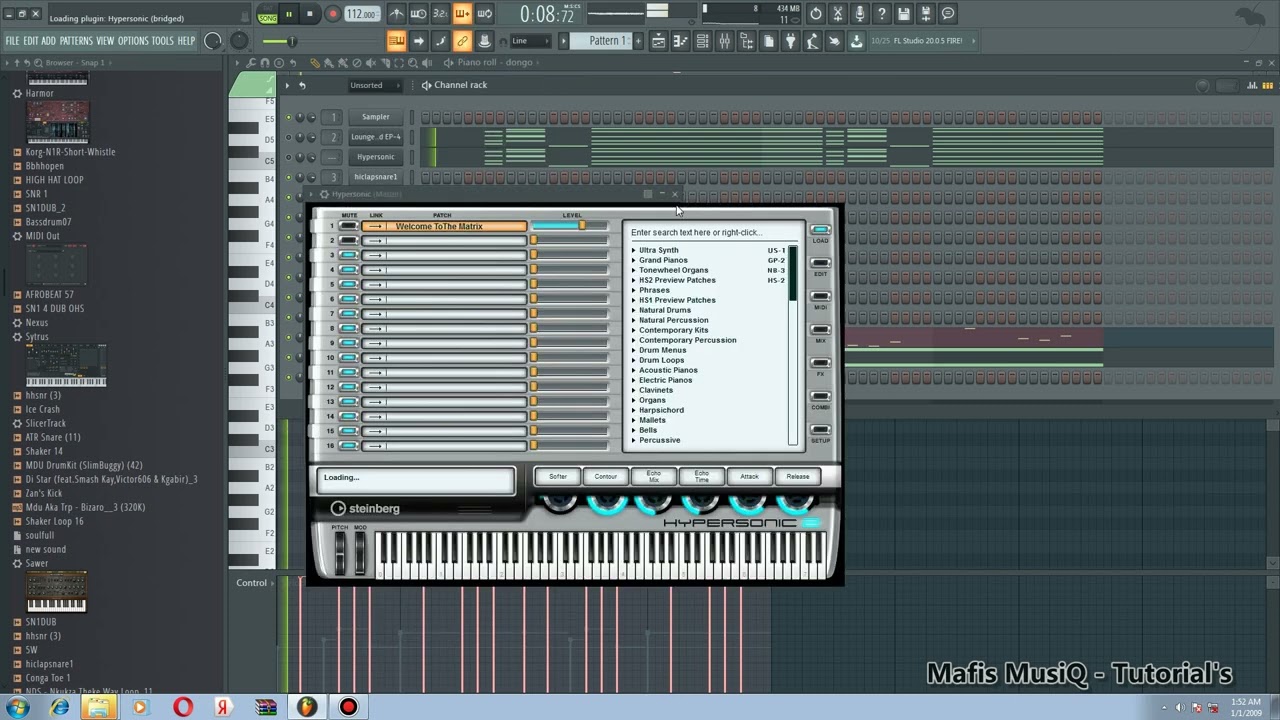Click the patch search text field in Hypersonic
The height and width of the screenshot is (720, 1280).
click(710, 232)
